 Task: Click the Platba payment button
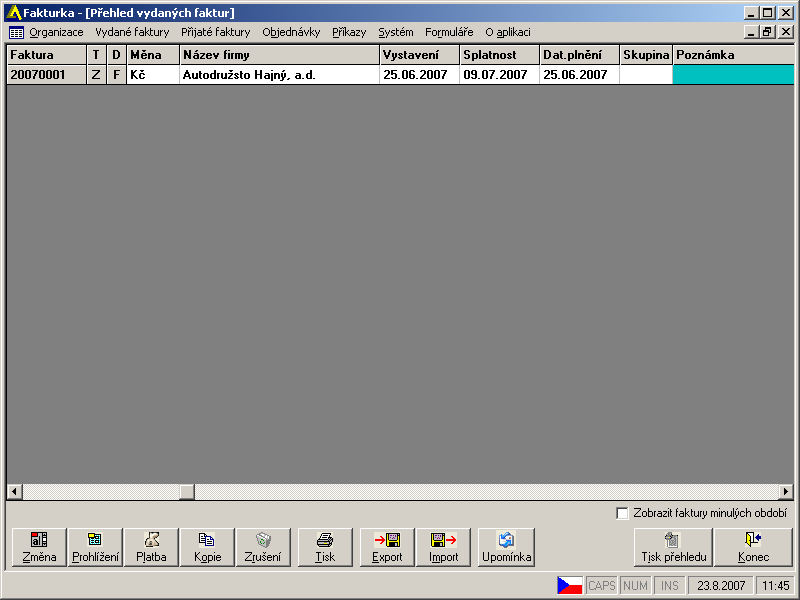click(x=152, y=547)
